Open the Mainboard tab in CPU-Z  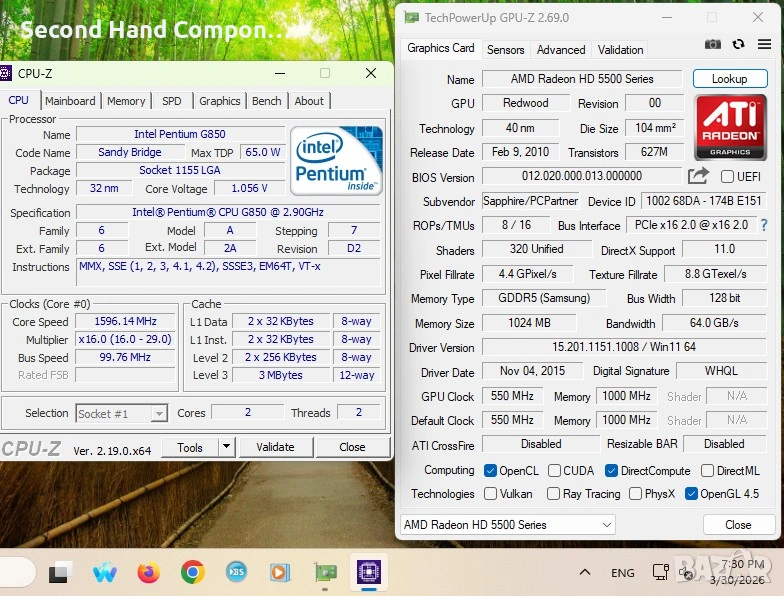pos(70,101)
